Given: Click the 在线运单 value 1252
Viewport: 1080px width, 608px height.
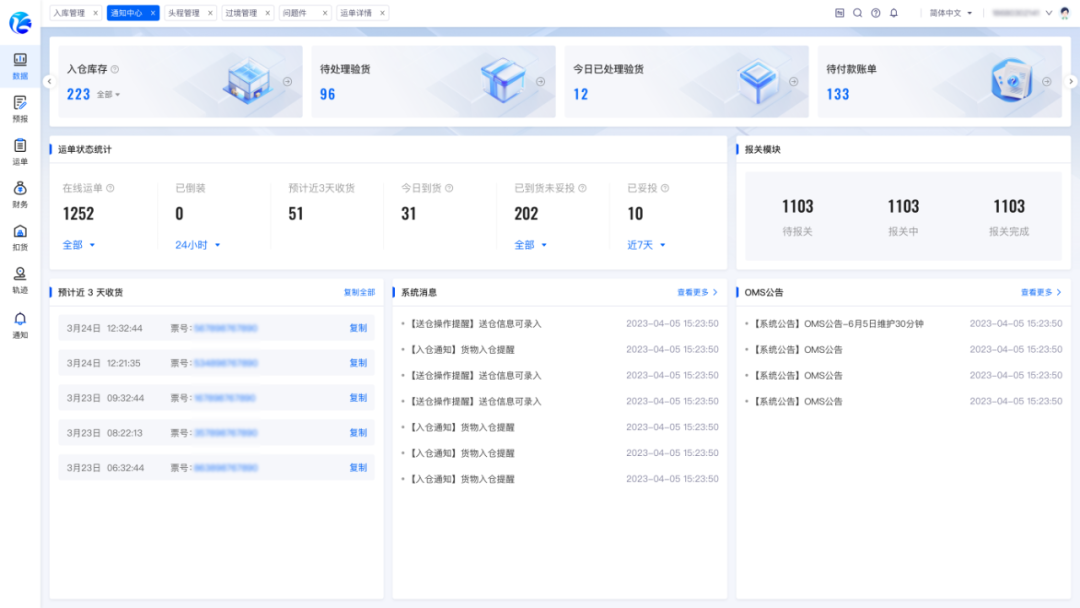Looking at the screenshot, I should click(79, 213).
